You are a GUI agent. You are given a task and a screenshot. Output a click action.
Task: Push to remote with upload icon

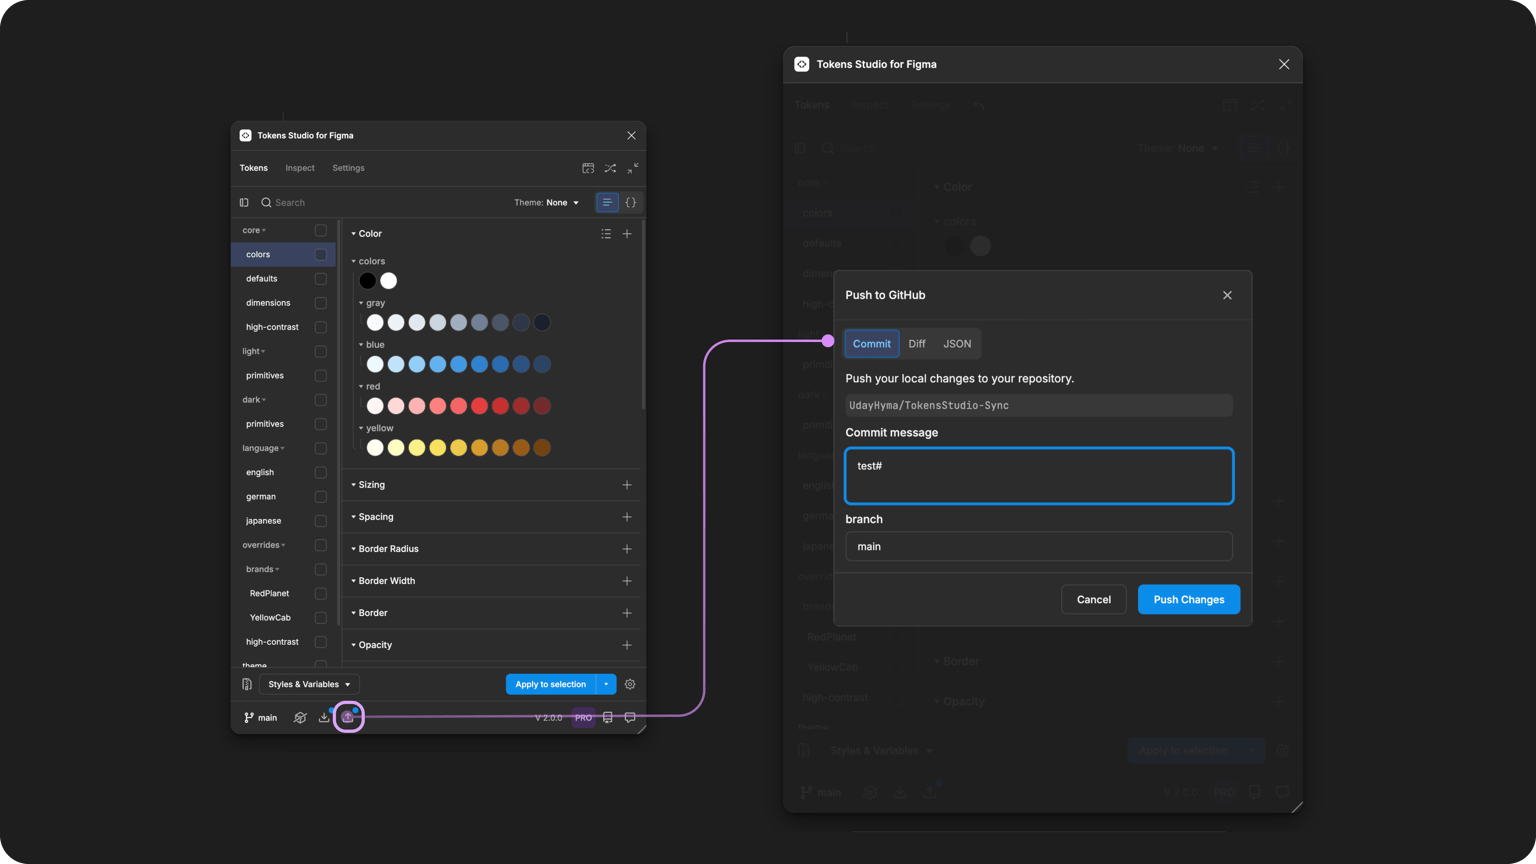pos(348,717)
